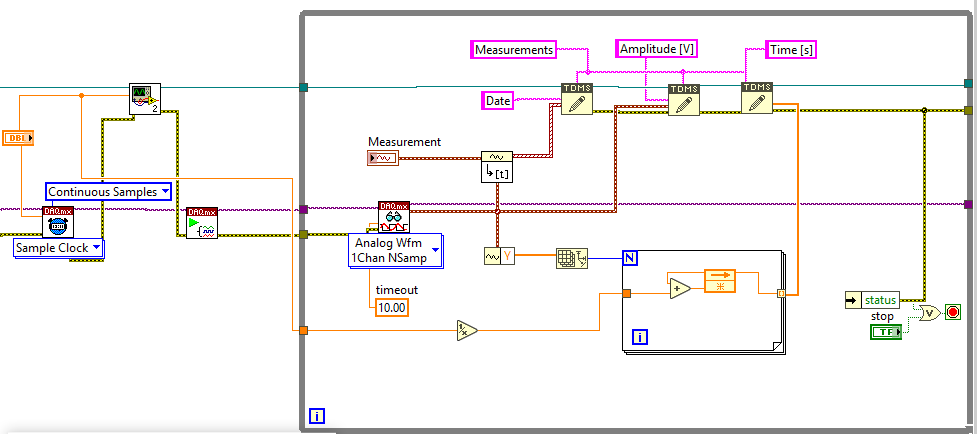Select the Array Size function node

[572, 258]
